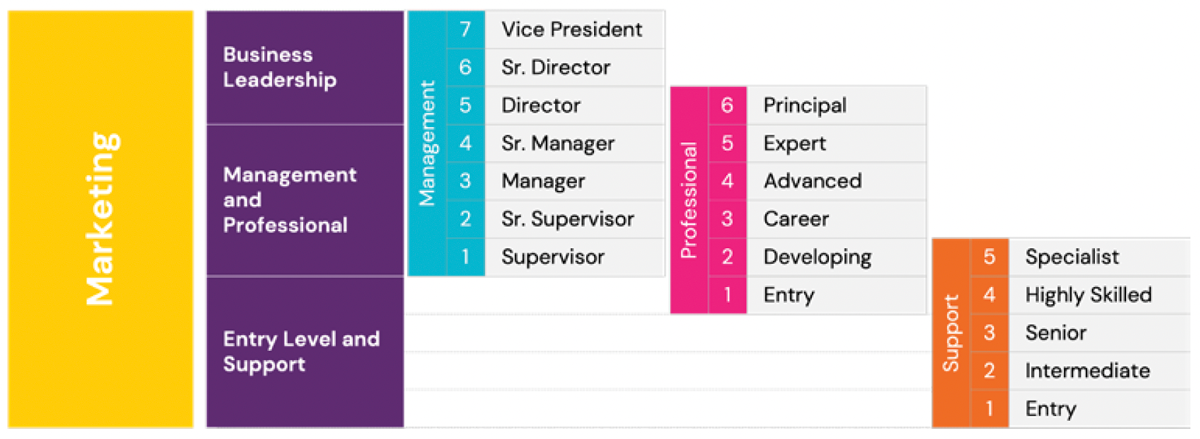Viewport: 1200px width, 439px height.
Task: Choose the Highly Skilled support level
Action: pyautogui.click(x=1080, y=295)
